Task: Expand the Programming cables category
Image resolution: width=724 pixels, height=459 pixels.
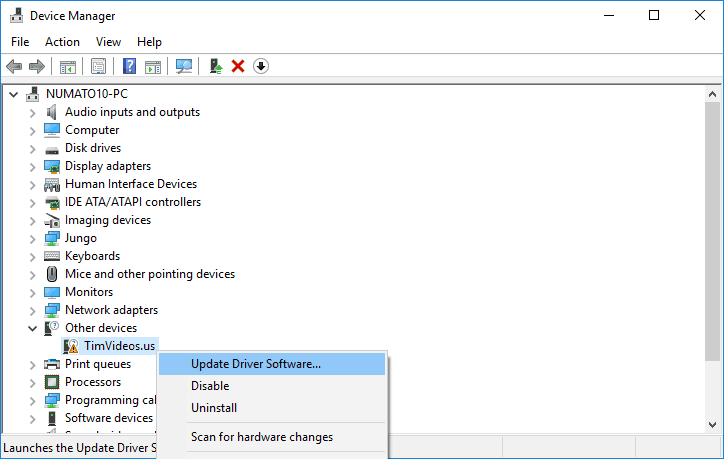Action: coord(32,401)
